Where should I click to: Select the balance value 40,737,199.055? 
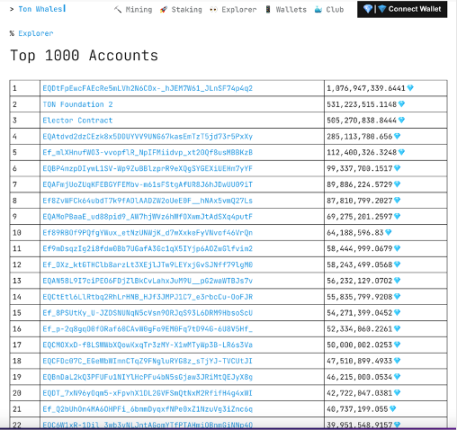pyautogui.click(x=357, y=409)
